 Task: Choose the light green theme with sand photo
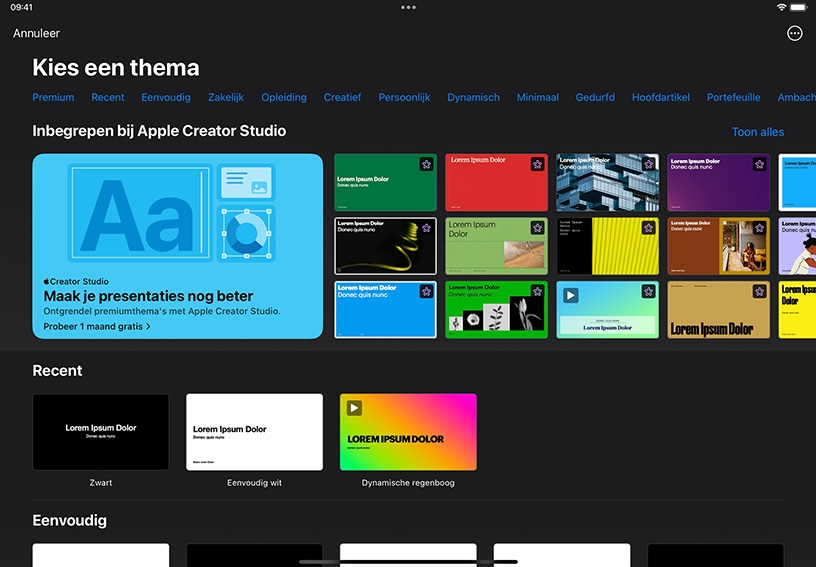[496, 246]
